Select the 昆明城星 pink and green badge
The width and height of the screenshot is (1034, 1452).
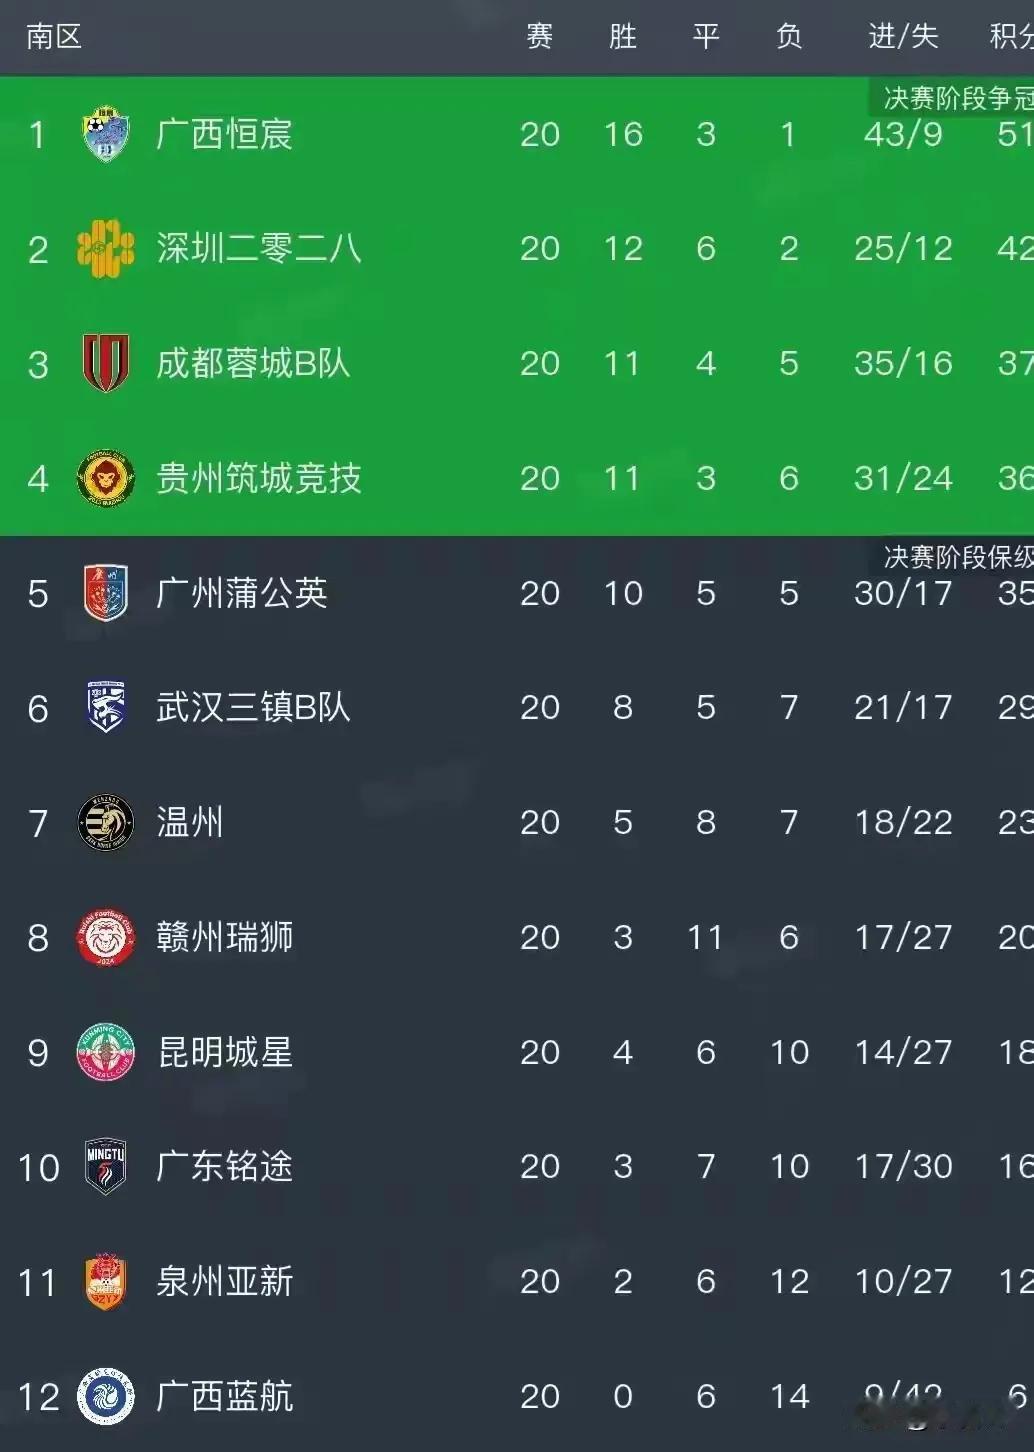[x=106, y=1052]
